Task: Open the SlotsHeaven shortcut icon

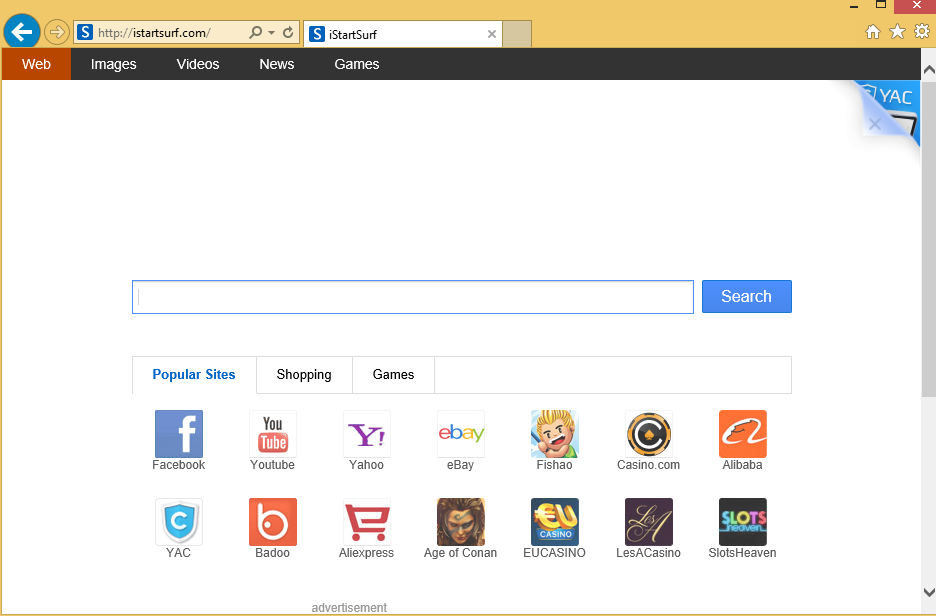Action: pyautogui.click(x=742, y=522)
